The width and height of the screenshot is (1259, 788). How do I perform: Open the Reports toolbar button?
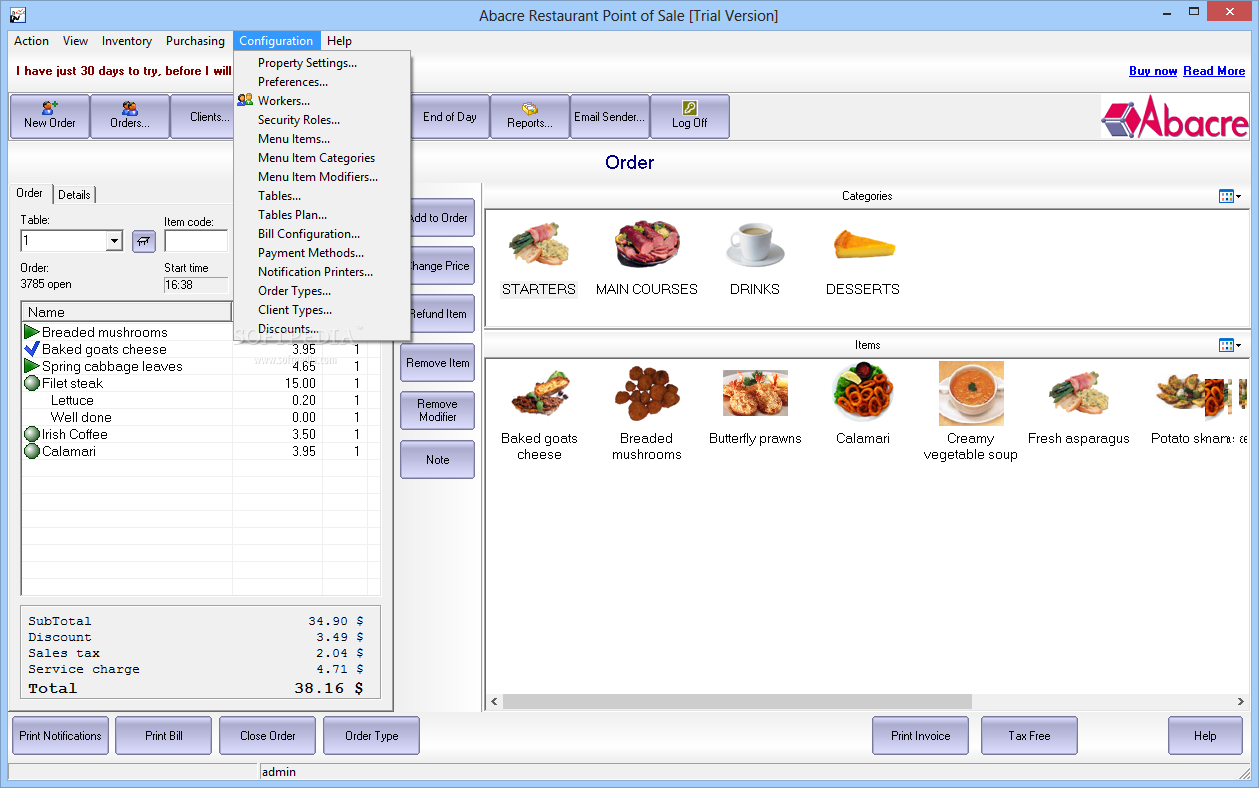[530, 116]
